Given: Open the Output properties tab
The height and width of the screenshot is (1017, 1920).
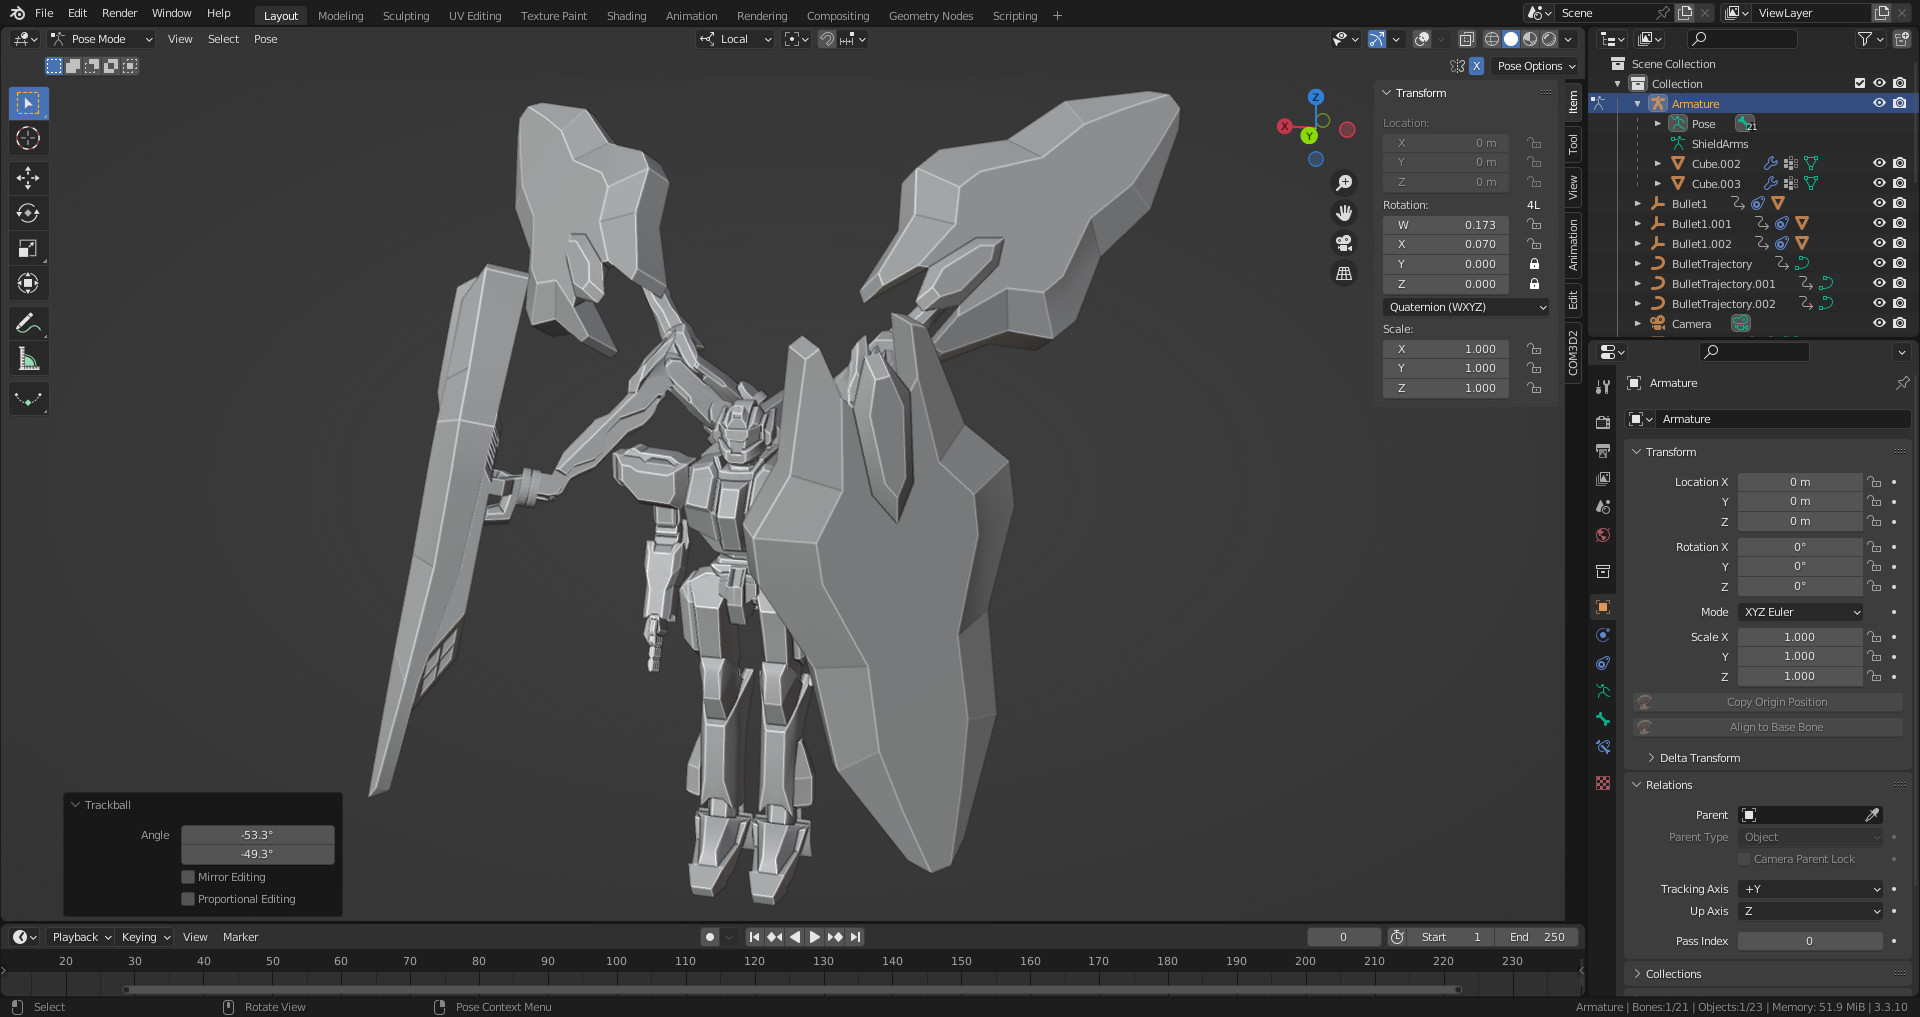Looking at the screenshot, I should click(1603, 451).
